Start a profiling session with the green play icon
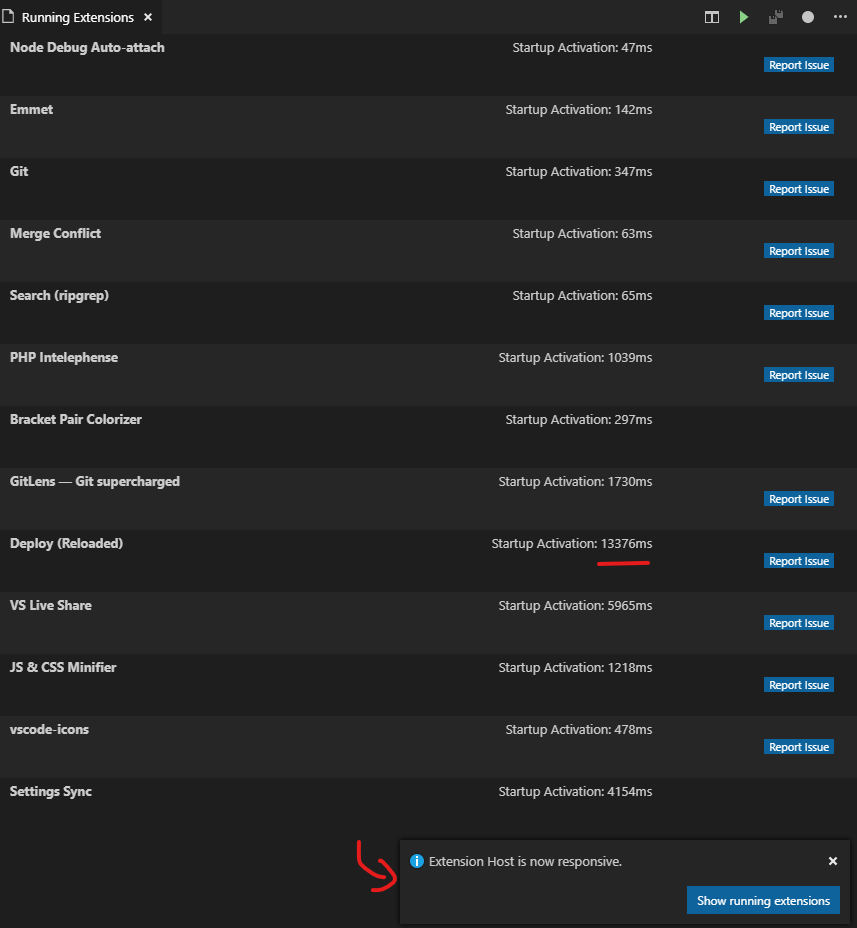The image size is (857, 928). [743, 17]
